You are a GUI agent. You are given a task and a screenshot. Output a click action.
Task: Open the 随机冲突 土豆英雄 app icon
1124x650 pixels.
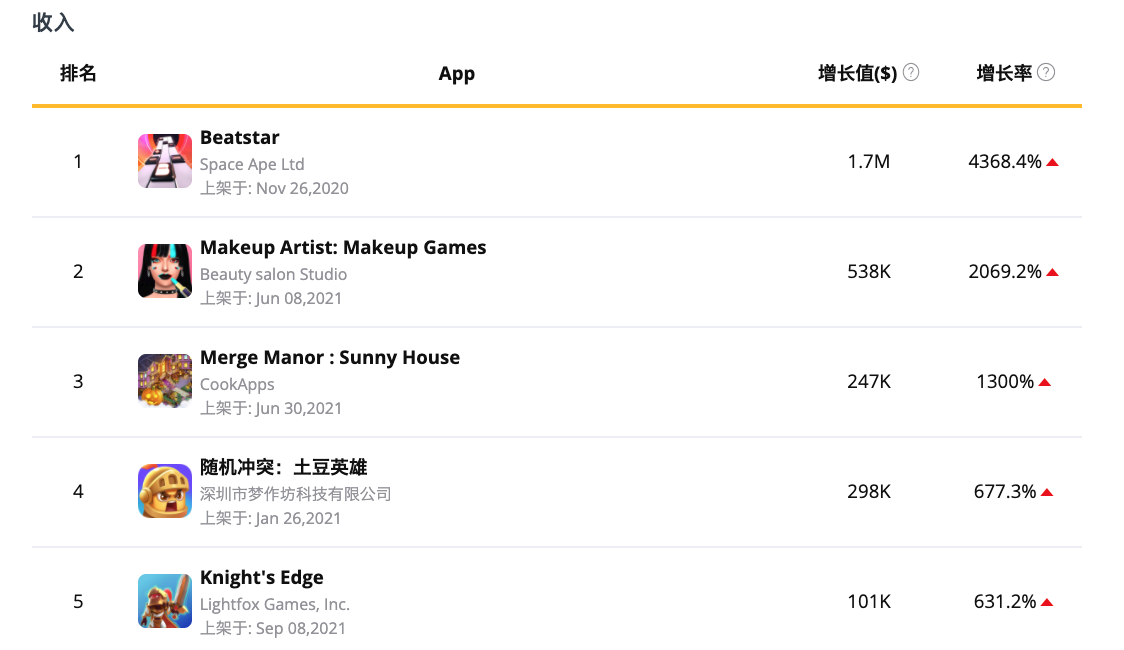[165, 491]
